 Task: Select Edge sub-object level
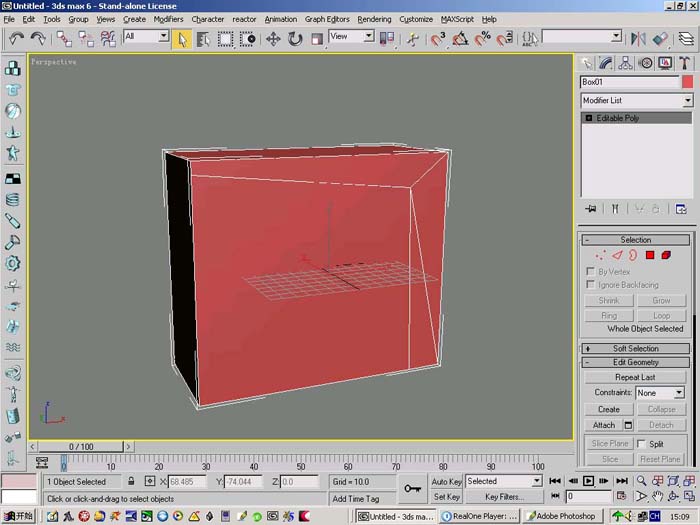tap(617, 255)
